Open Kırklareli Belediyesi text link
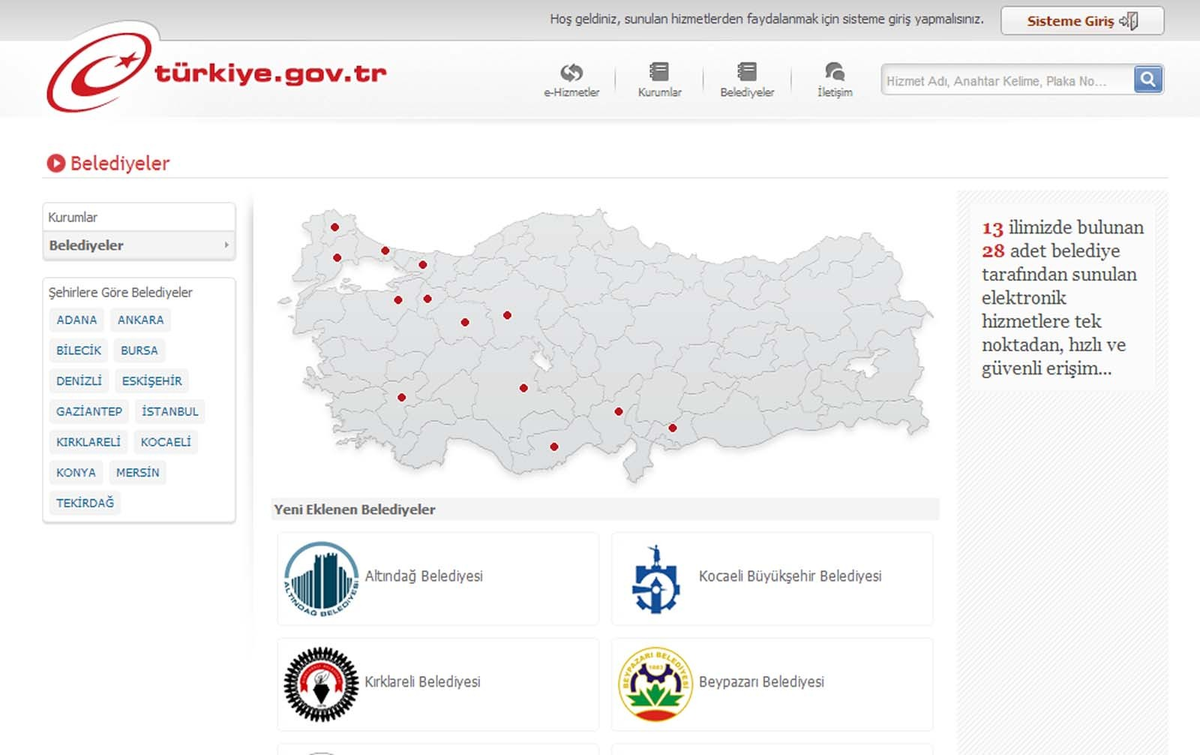 pyautogui.click(x=423, y=682)
